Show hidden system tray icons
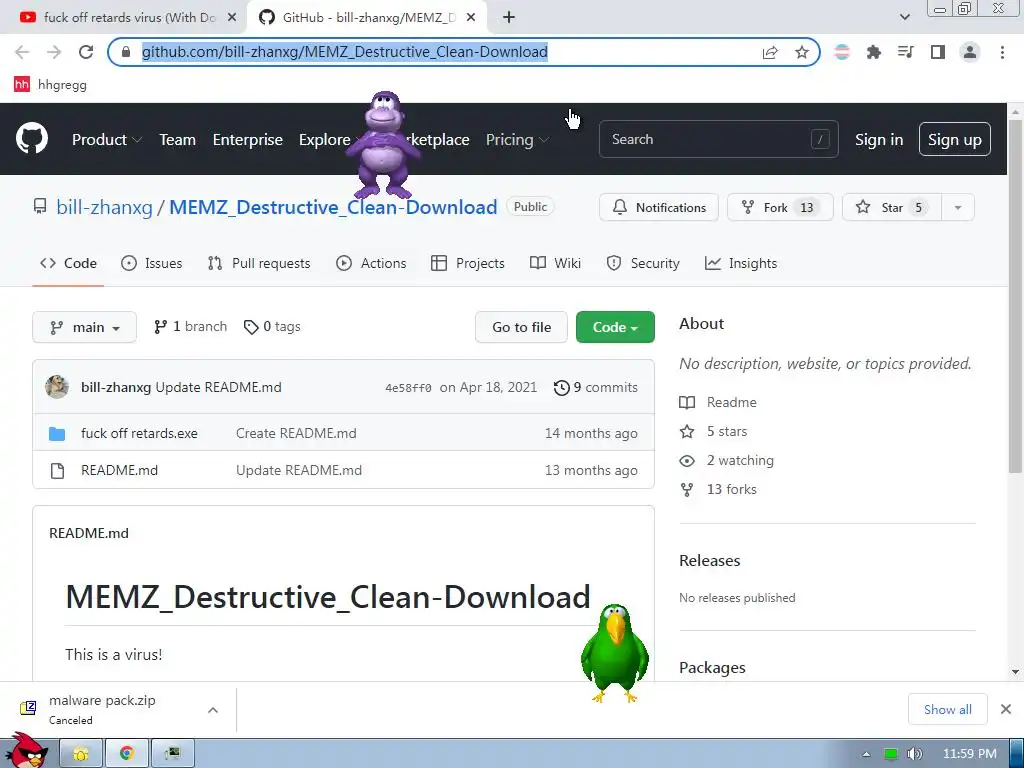This screenshot has height=768, width=1024. point(866,754)
